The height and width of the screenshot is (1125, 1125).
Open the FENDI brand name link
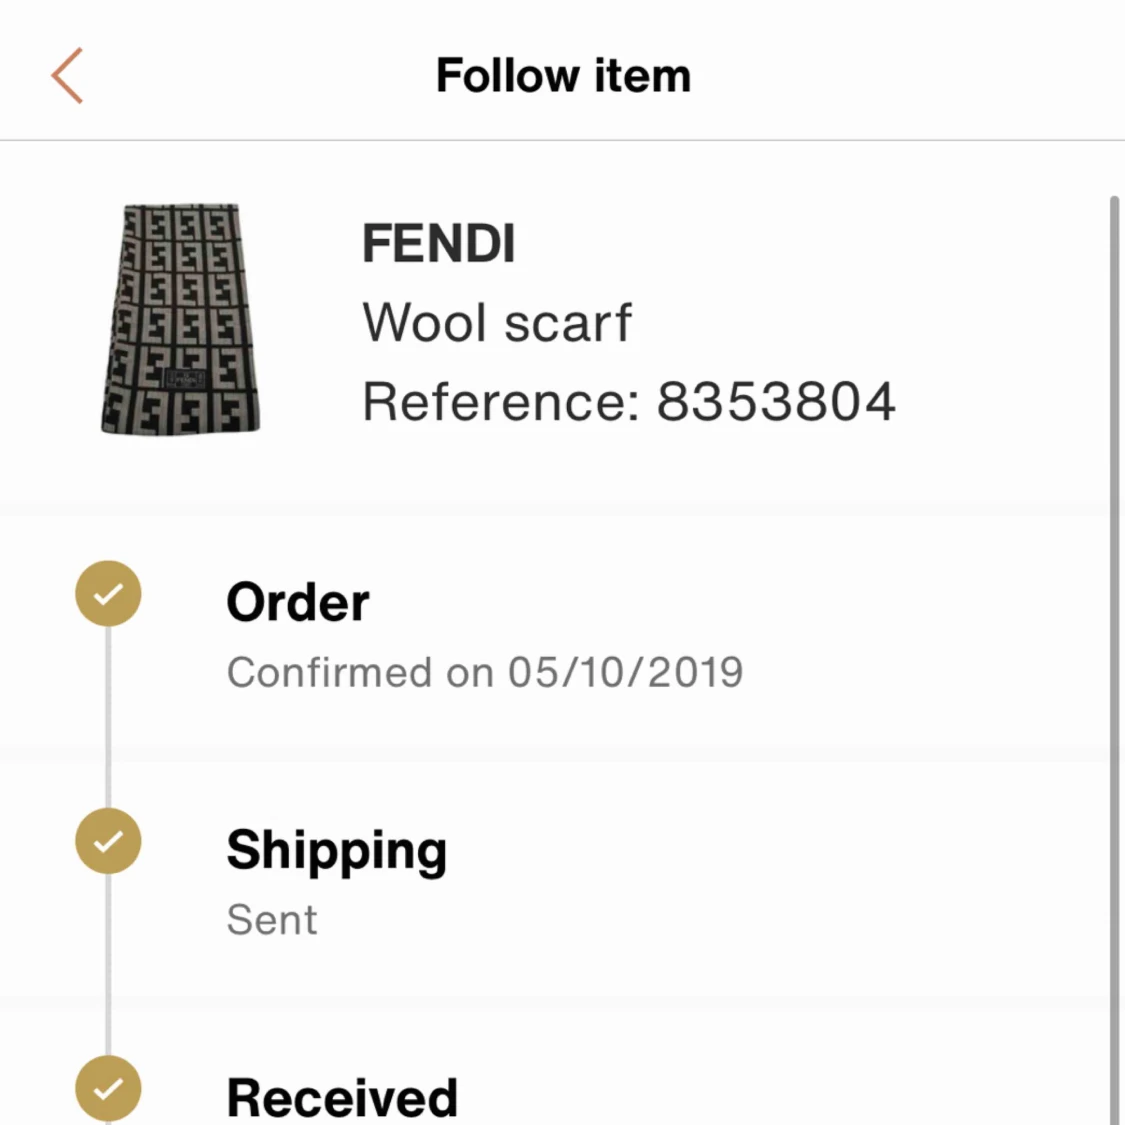(439, 242)
